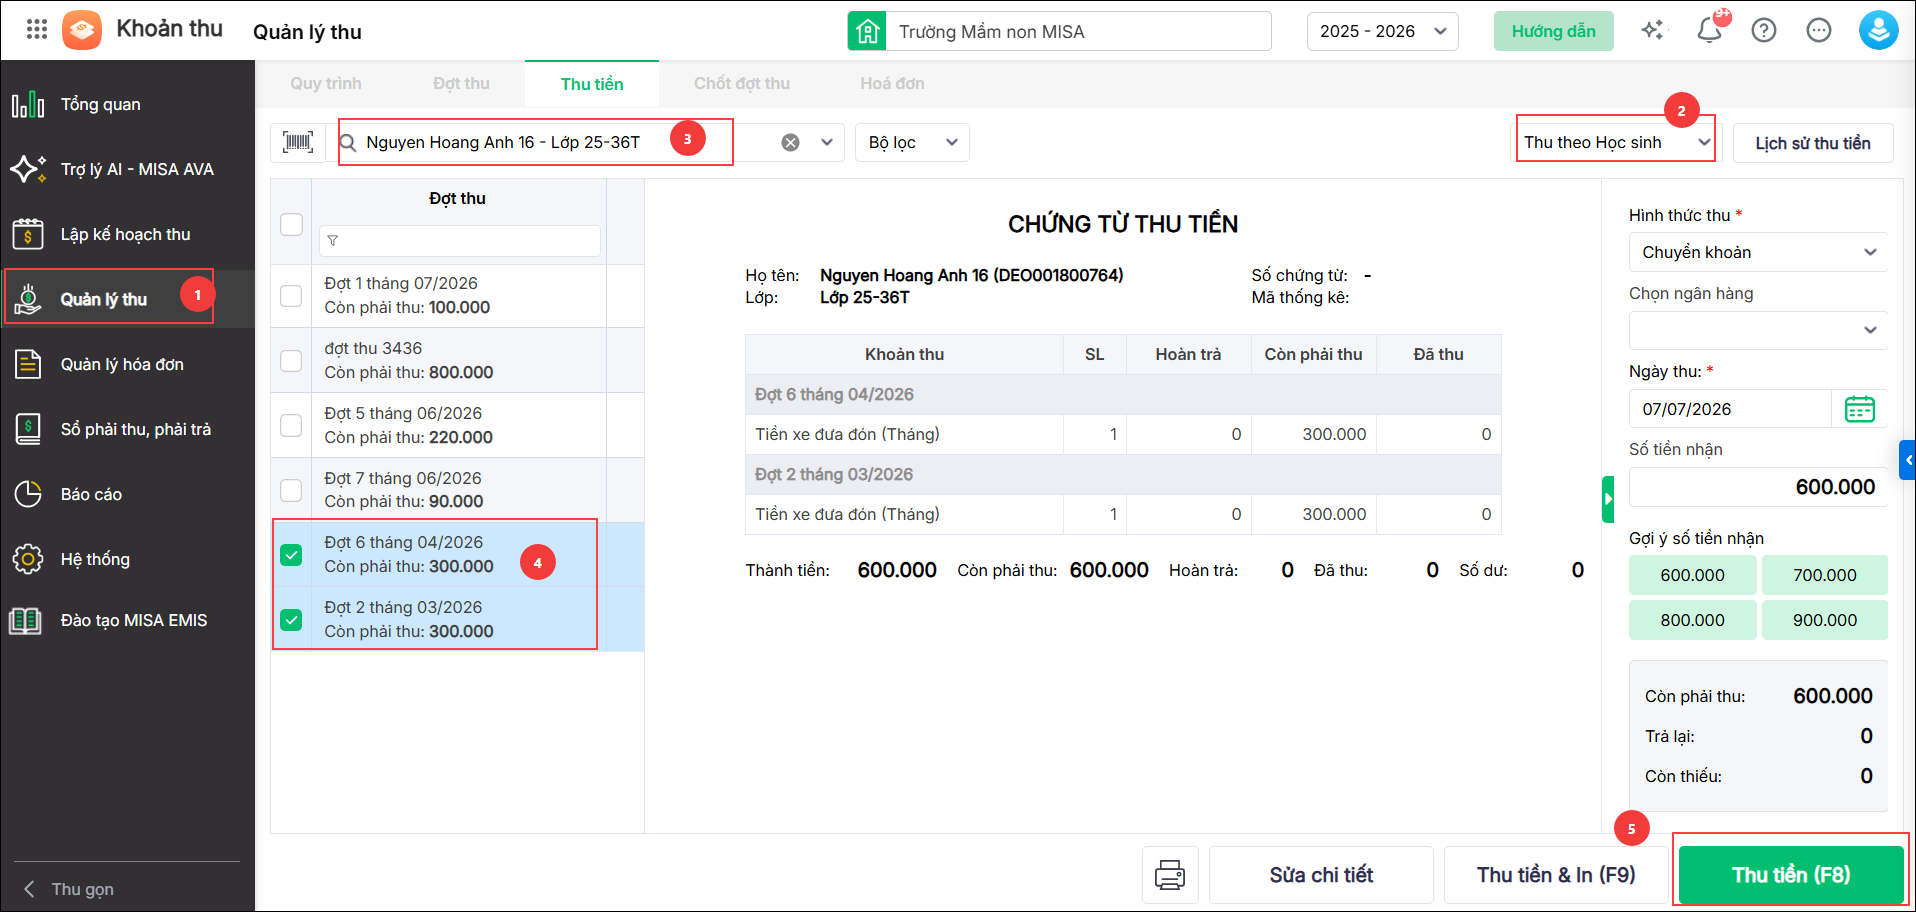The width and height of the screenshot is (1916, 912).
Task: Open Trợ lý AI - MISA AVA
Action: pyautogui.click(x=127, y=169)
